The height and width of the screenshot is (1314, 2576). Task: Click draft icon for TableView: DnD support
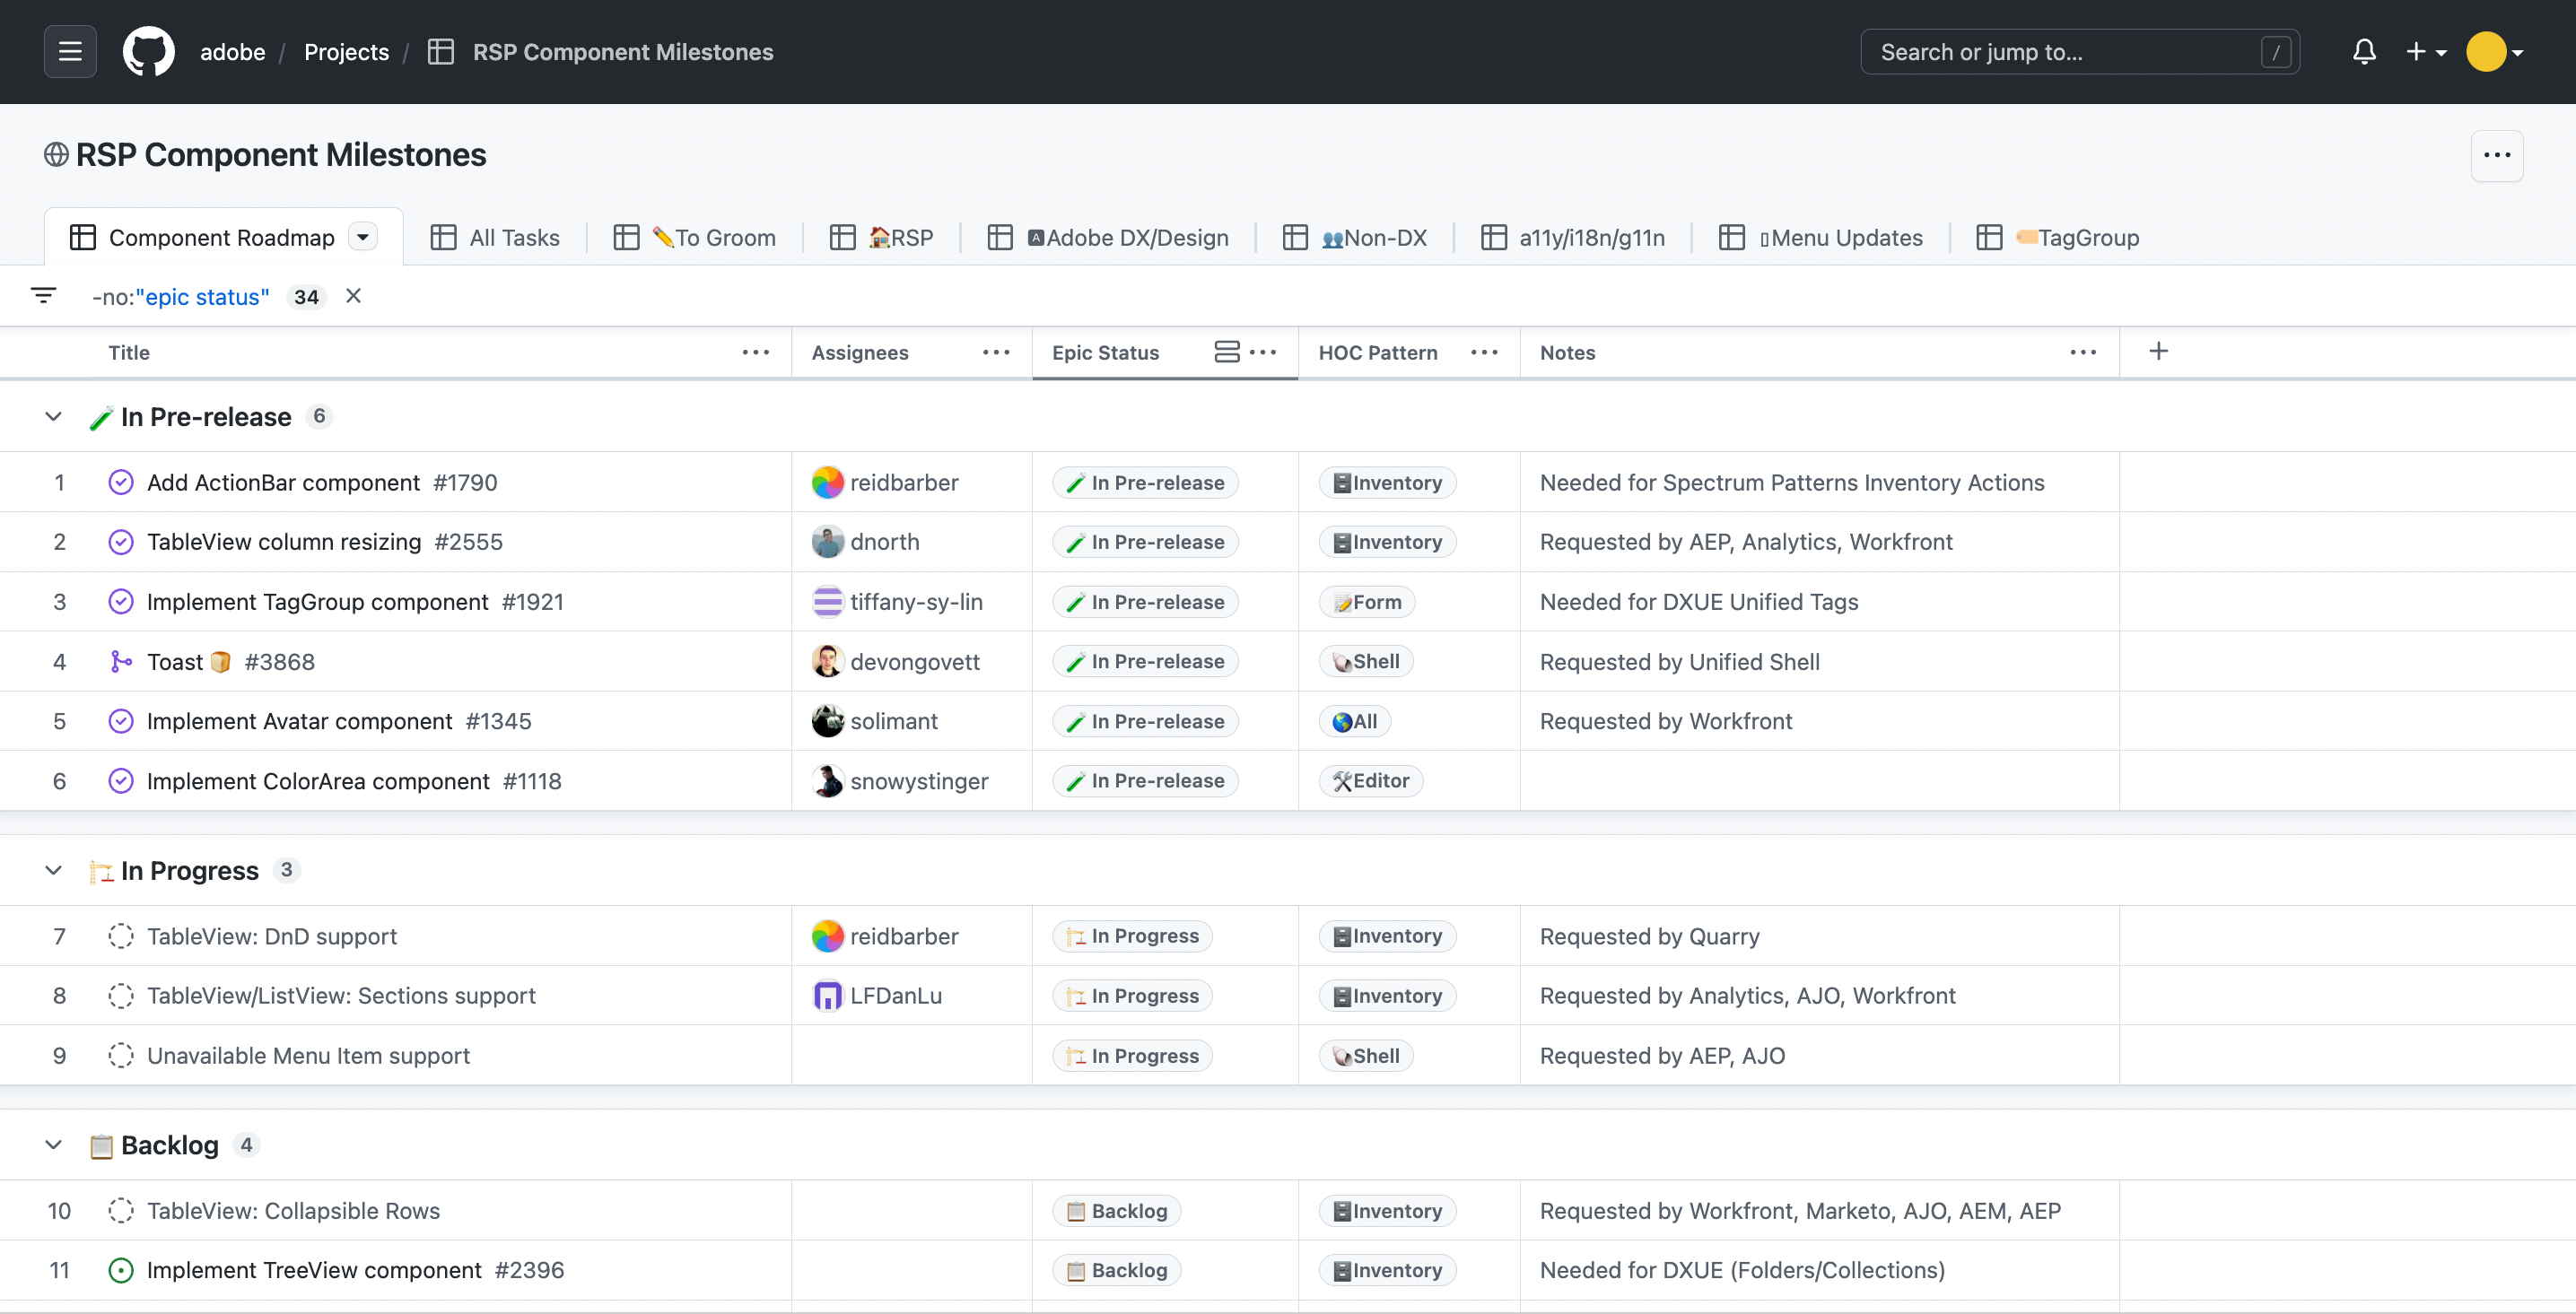(x=121, y=936)
